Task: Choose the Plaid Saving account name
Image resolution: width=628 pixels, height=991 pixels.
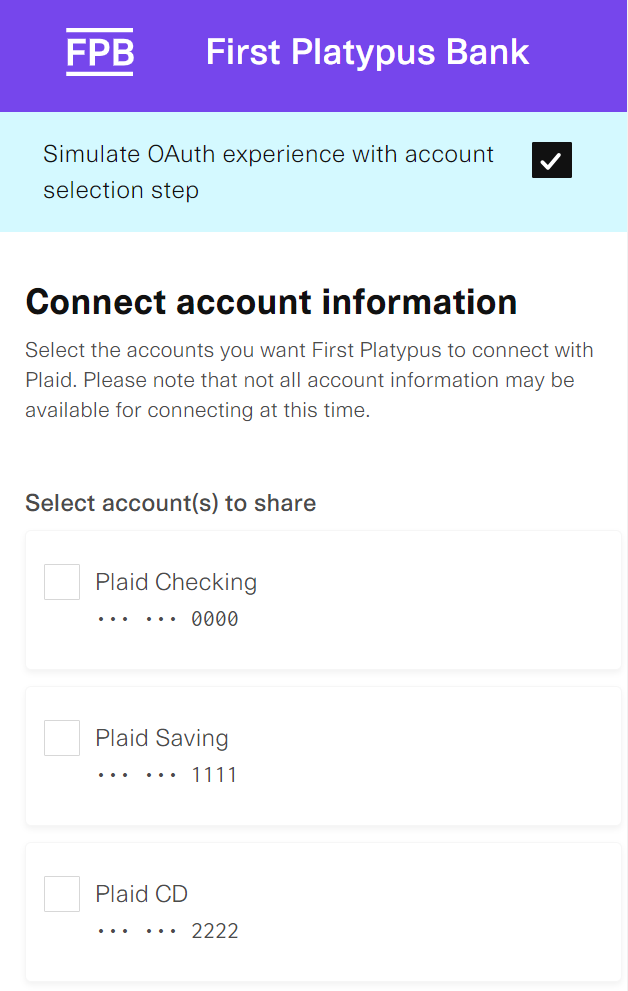Action: click(162, 738)
